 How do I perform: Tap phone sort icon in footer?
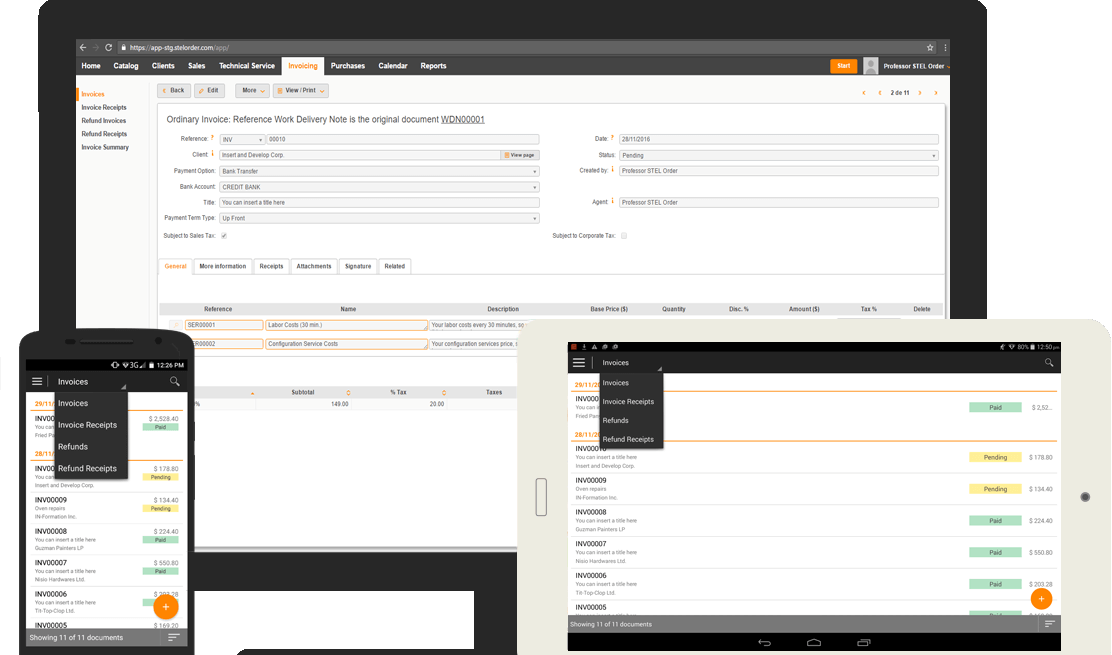[173, 637]
